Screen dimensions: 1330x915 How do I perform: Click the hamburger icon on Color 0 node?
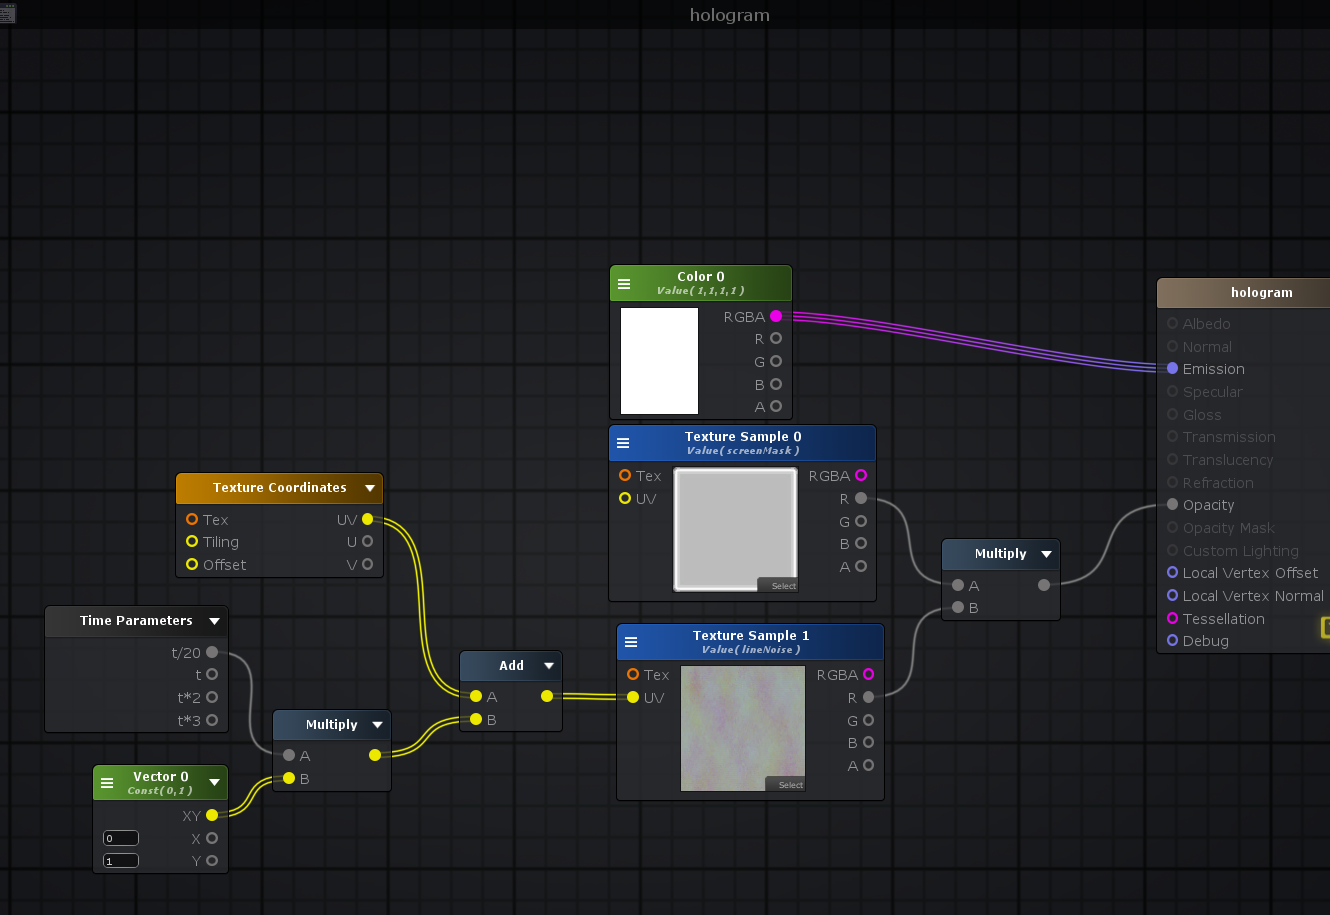[x=624, y=284]
